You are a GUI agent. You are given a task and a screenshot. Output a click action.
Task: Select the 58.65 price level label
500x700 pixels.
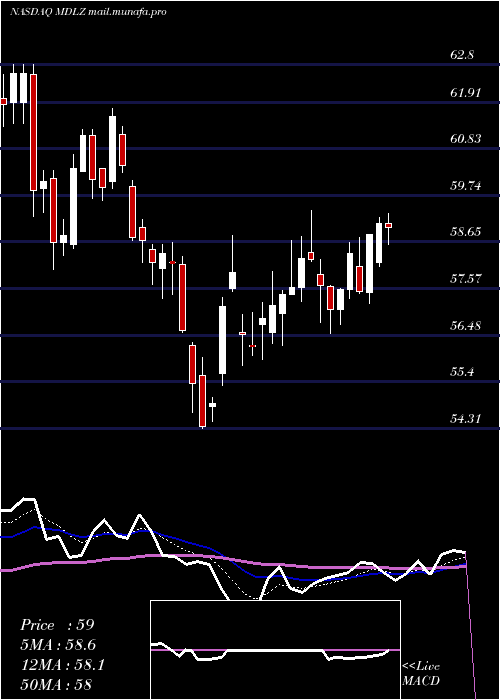pos(466,232)
